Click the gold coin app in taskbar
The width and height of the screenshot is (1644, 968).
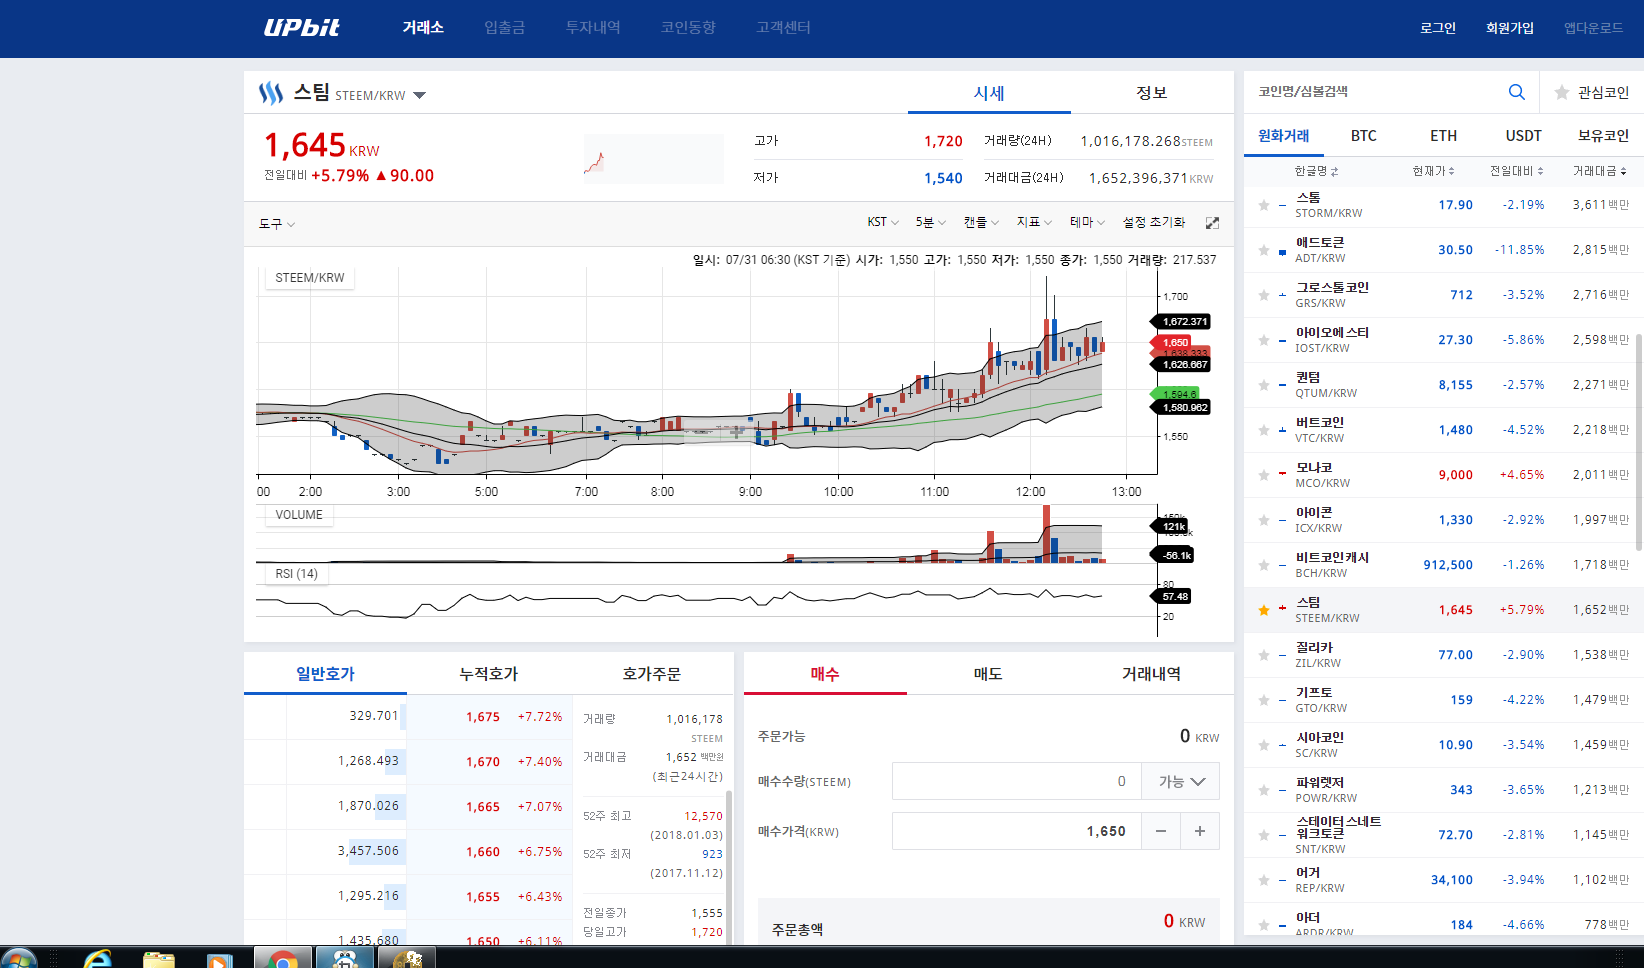pyautogui.click(x=407, y=958)
